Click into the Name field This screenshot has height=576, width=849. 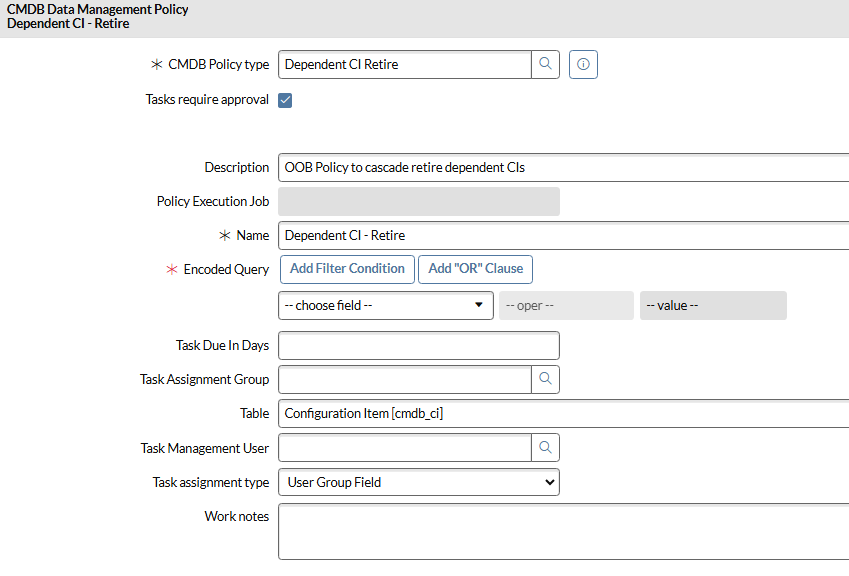click(564, 235)
